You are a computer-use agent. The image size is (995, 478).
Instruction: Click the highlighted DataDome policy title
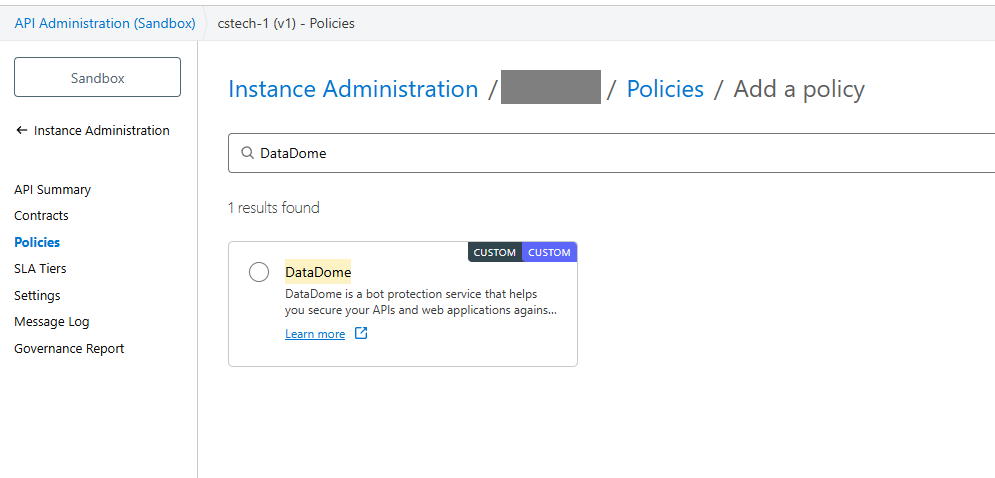click(x=318, y=272)
